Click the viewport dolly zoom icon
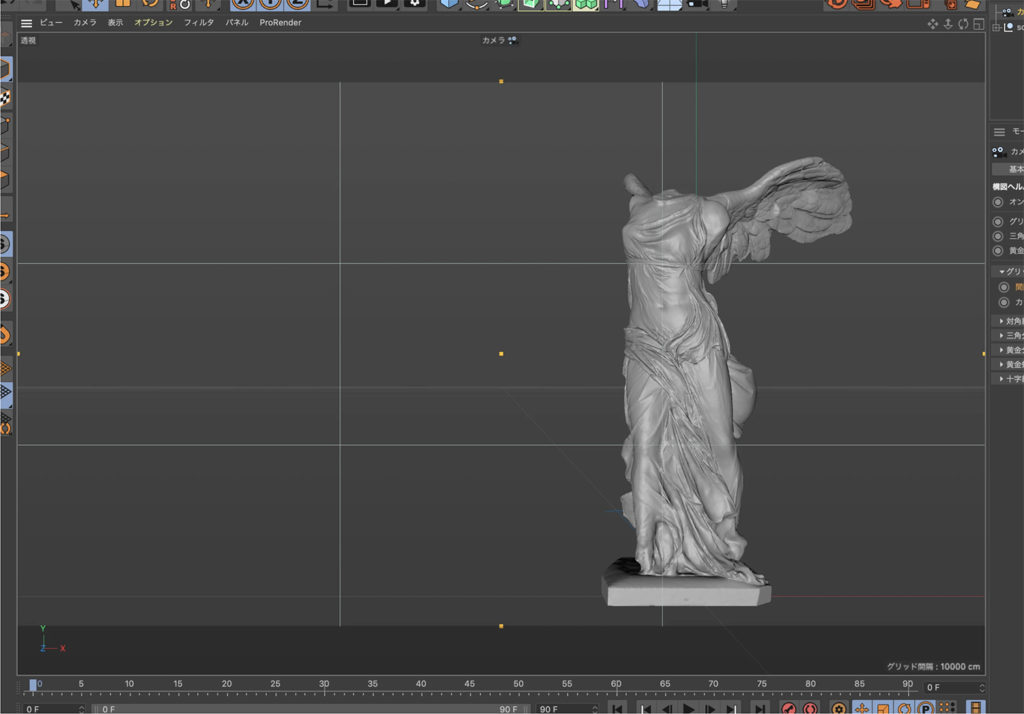Image resolution: width=1024 pixels, height=714 pixels. pos(948,24)
